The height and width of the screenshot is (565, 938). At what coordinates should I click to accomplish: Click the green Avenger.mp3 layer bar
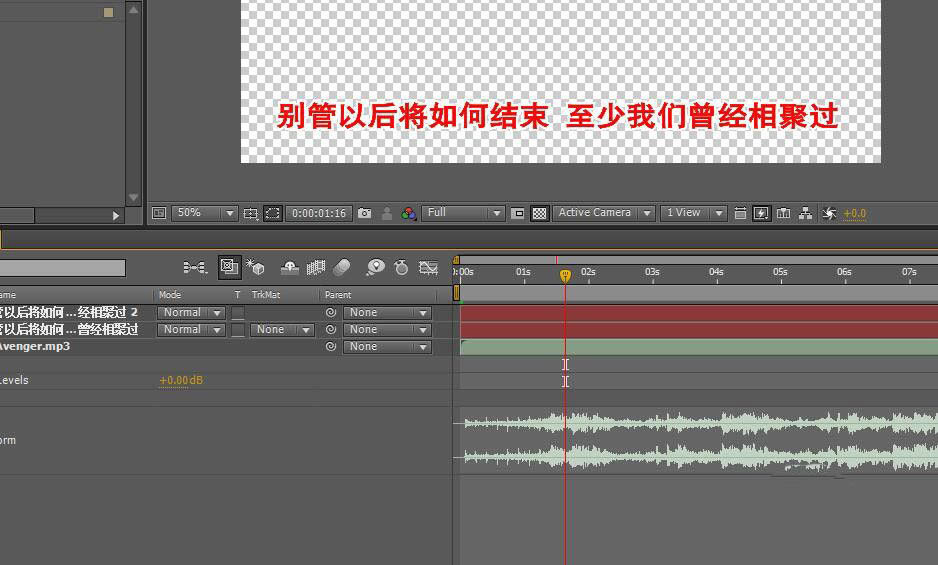tap(699, 347)
